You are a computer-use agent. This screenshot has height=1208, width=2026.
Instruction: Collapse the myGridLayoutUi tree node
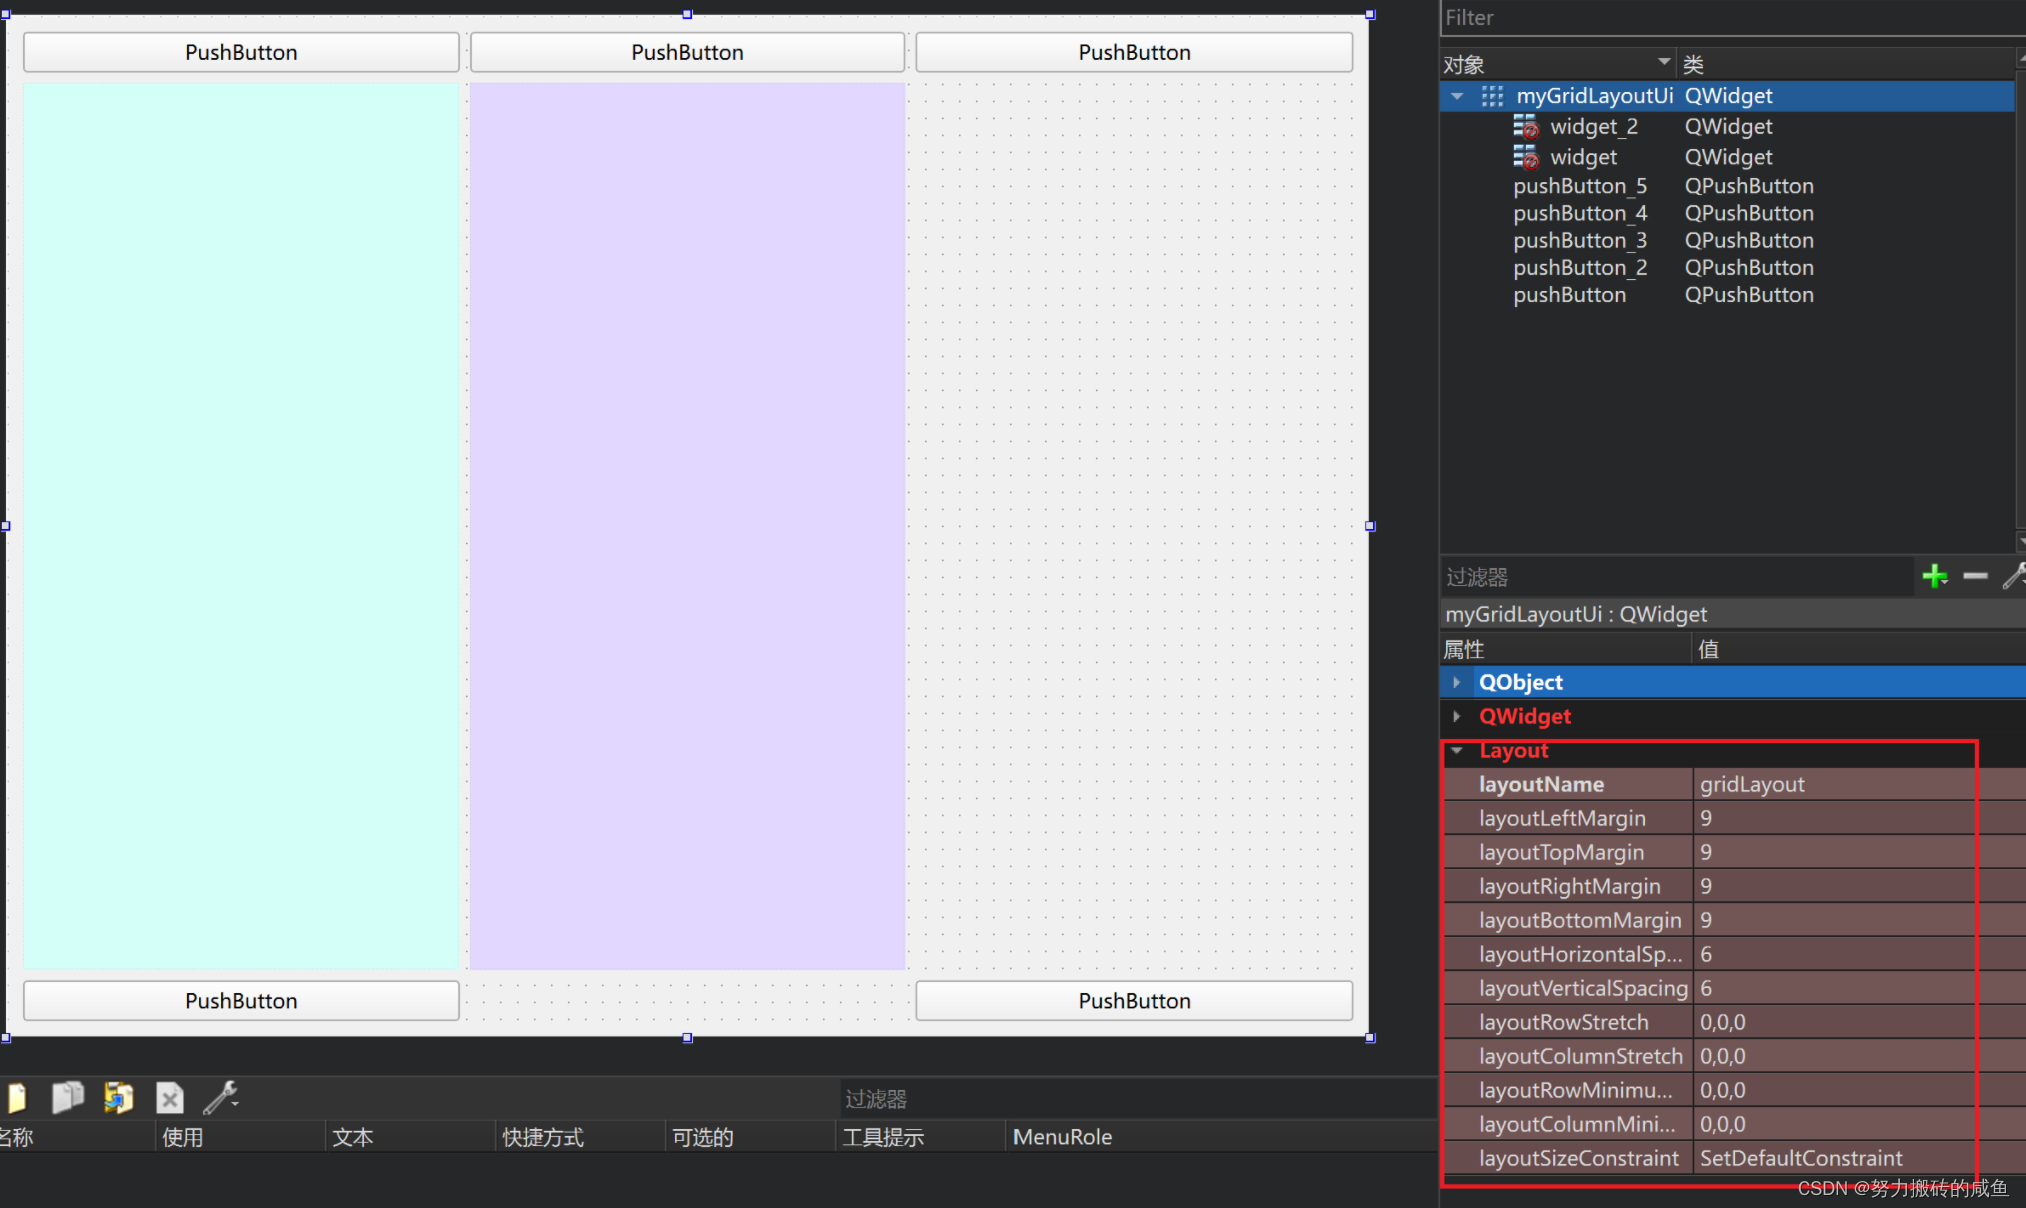tap(1457, 96)
